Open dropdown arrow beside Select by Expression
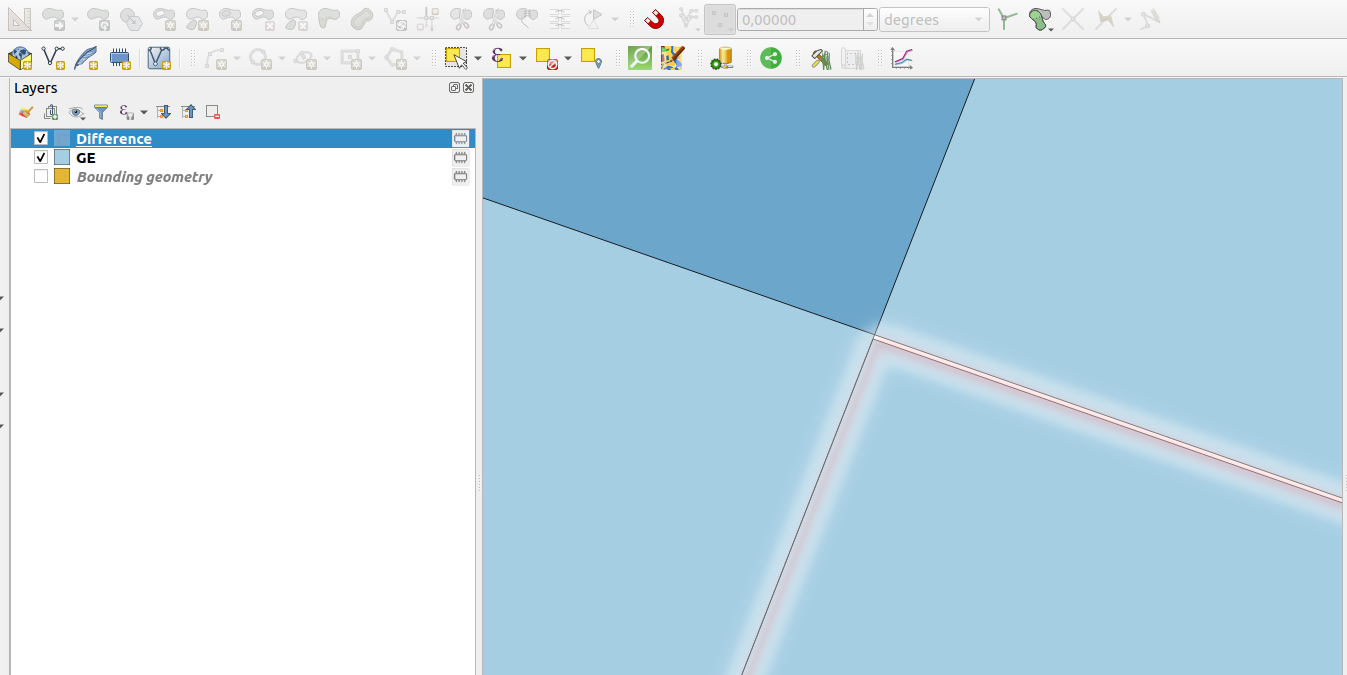This screenshot has width=1347, height=675. tap(522, 59)
